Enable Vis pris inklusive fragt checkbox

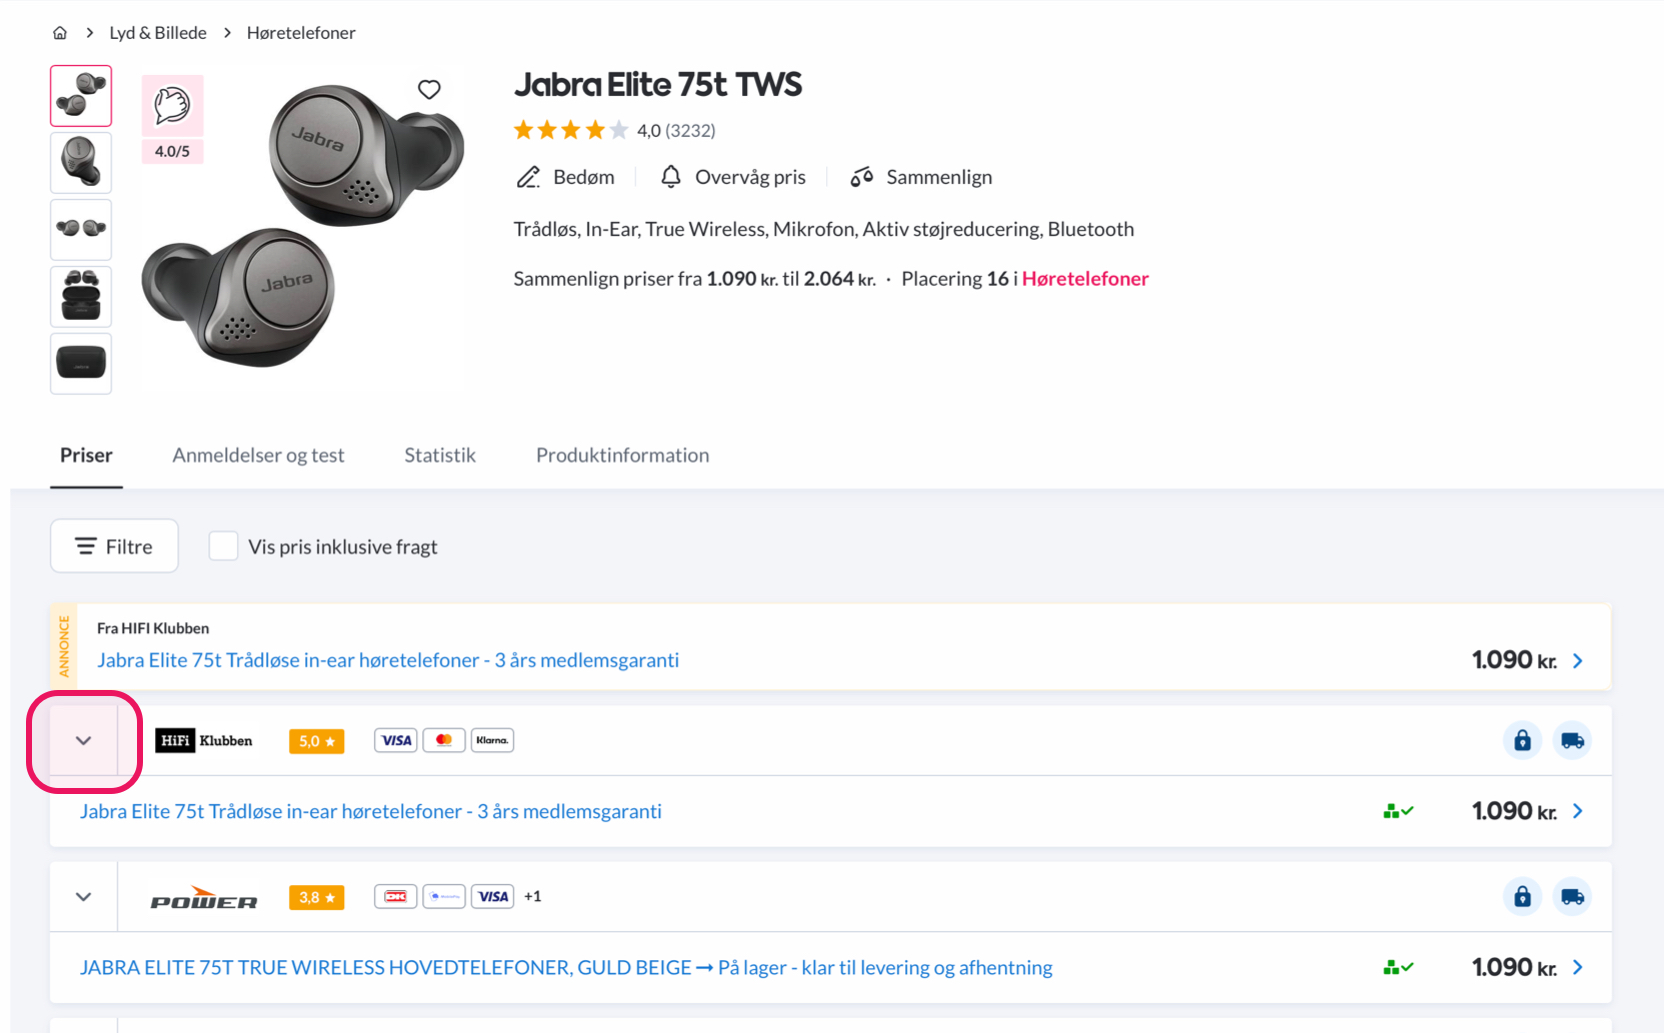223,546
